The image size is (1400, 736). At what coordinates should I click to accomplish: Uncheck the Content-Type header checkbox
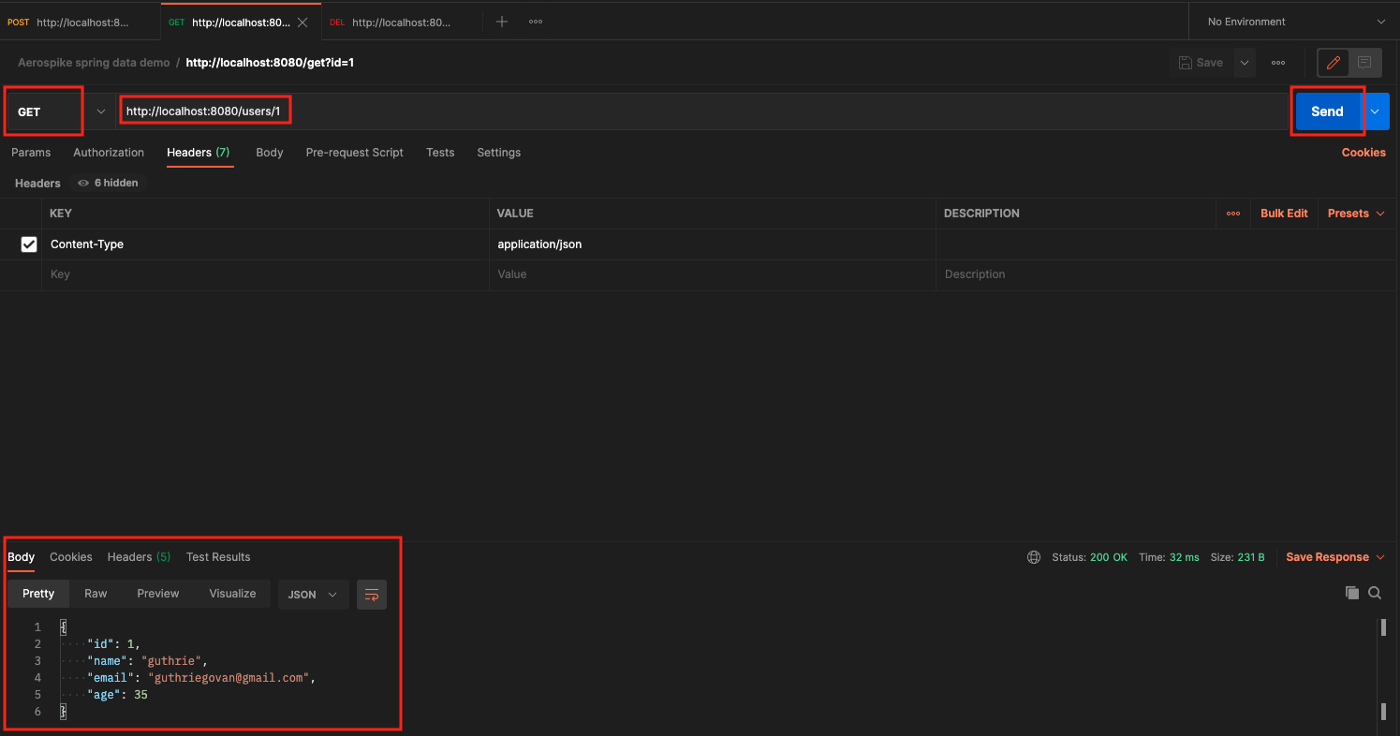click(29, 244)
